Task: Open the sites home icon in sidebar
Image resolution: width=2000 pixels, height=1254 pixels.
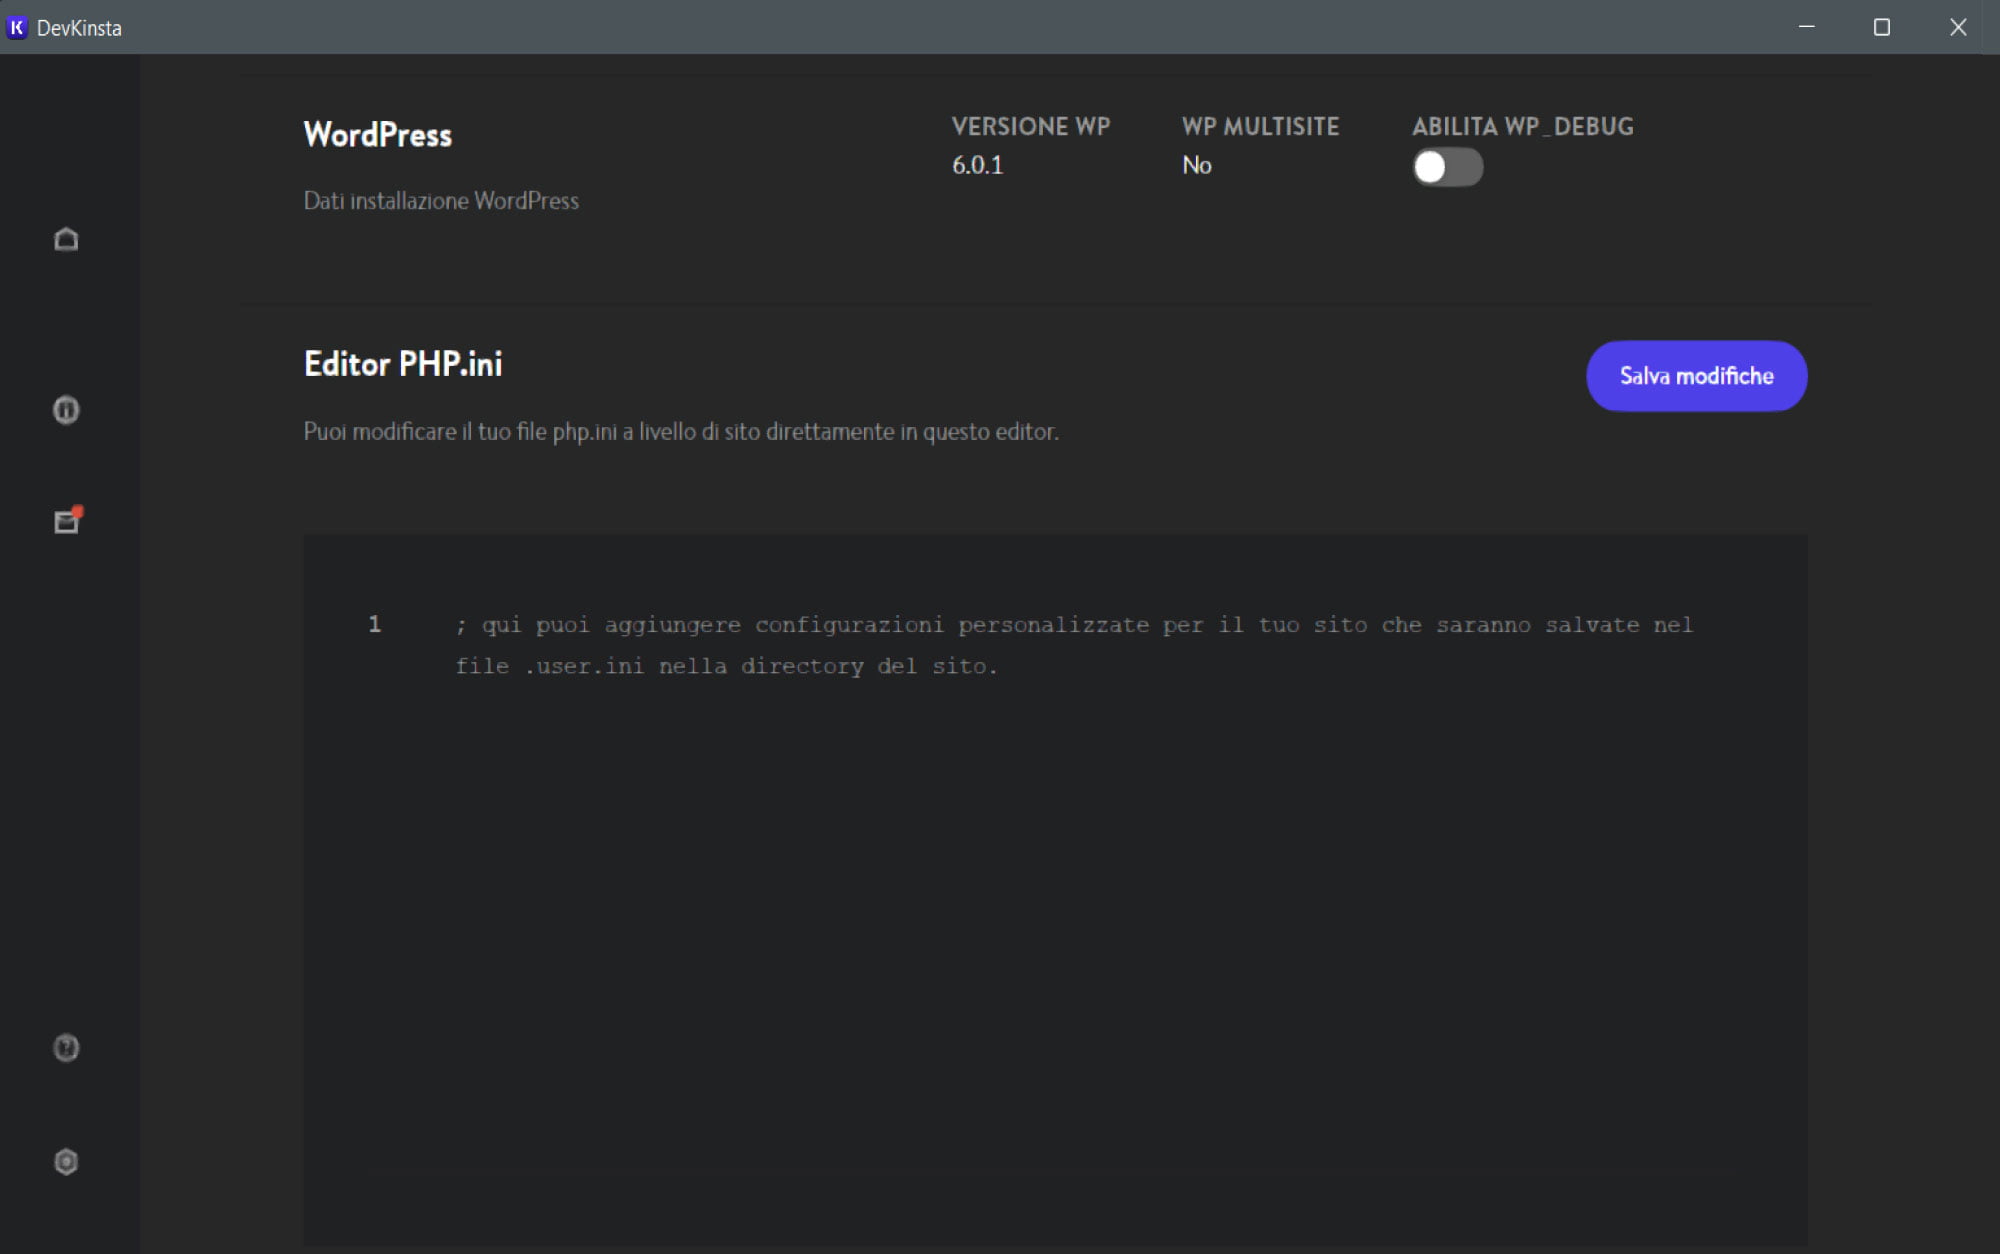Action: (66, 240)
